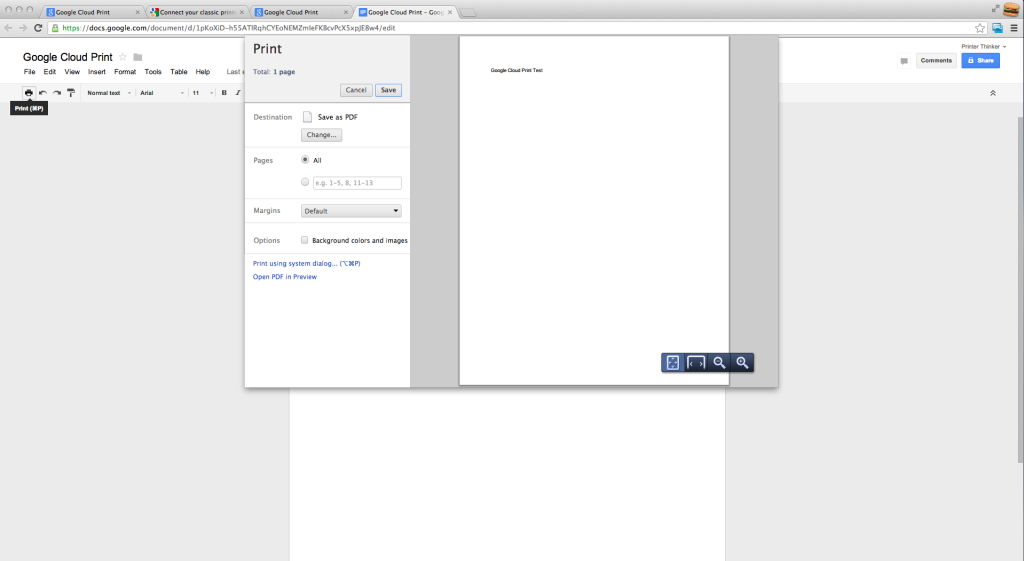
Task: Click the Change... destination button
Action: 321,135
